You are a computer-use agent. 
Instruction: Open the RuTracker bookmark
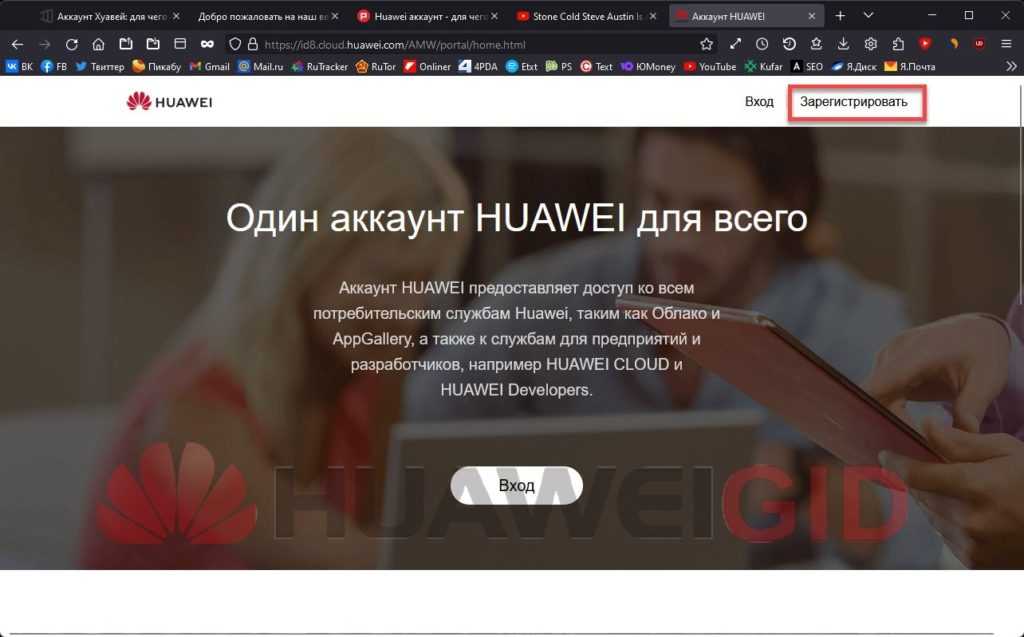pyautogui.click(x=319, y=67)
